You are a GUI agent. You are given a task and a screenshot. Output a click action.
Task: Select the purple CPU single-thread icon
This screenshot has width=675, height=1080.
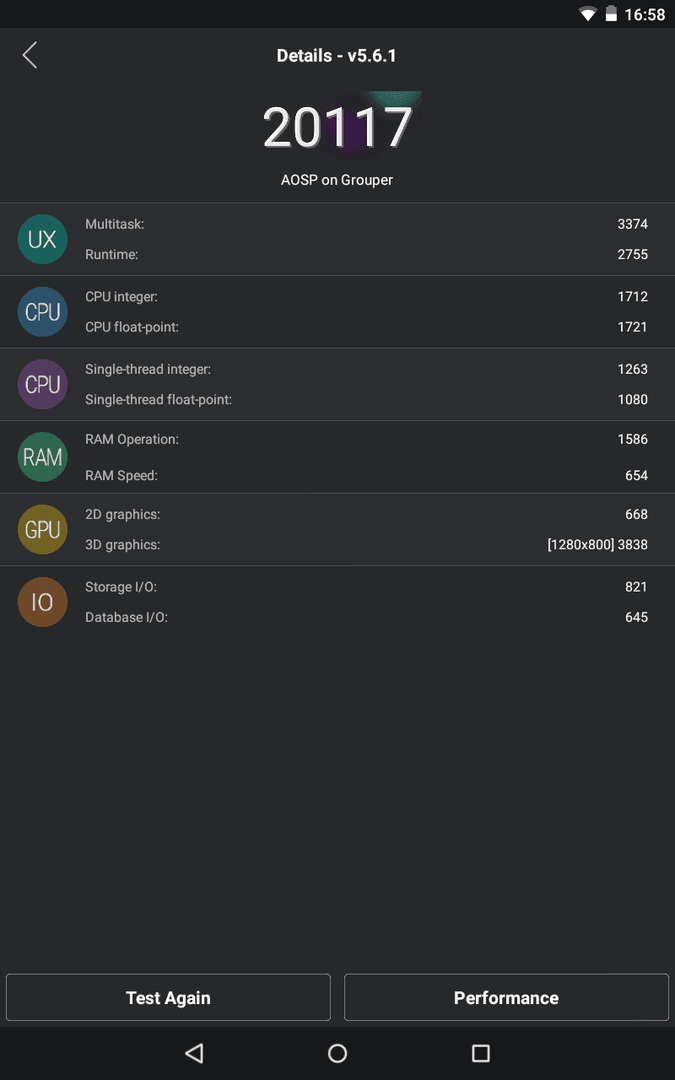(x=42, y=384)
